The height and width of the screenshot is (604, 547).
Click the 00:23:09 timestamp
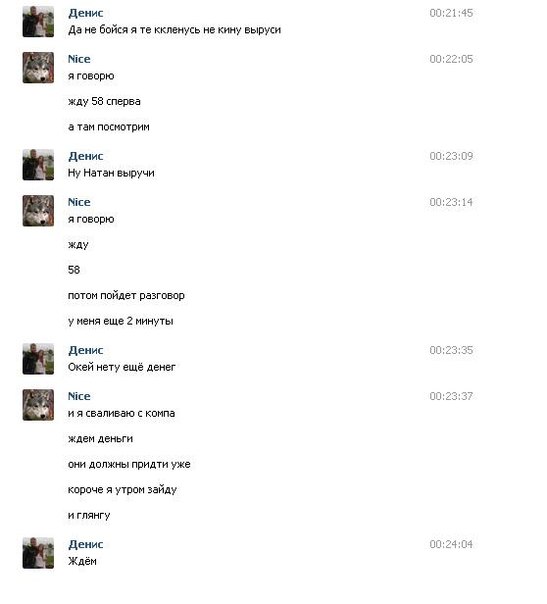[451, 156]
